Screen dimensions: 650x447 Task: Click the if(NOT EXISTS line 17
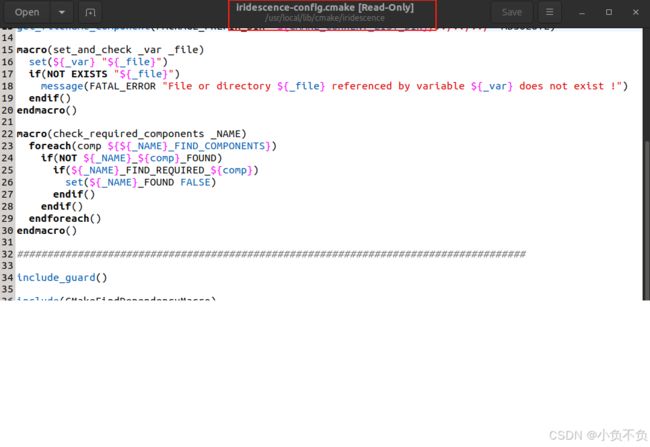[104, 74]
